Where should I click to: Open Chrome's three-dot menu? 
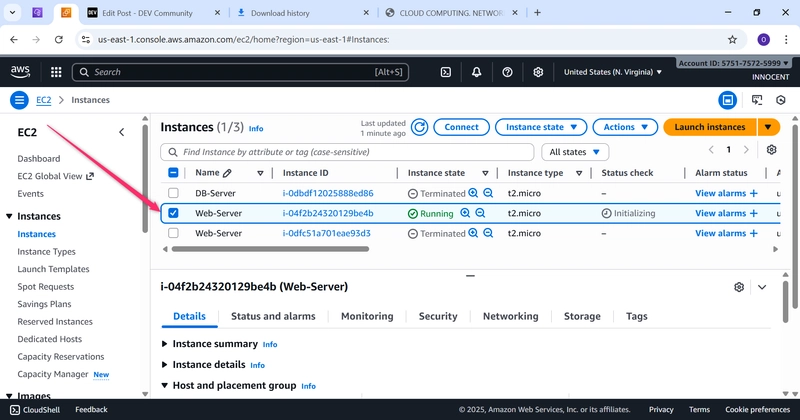click(x=786, y=39)
